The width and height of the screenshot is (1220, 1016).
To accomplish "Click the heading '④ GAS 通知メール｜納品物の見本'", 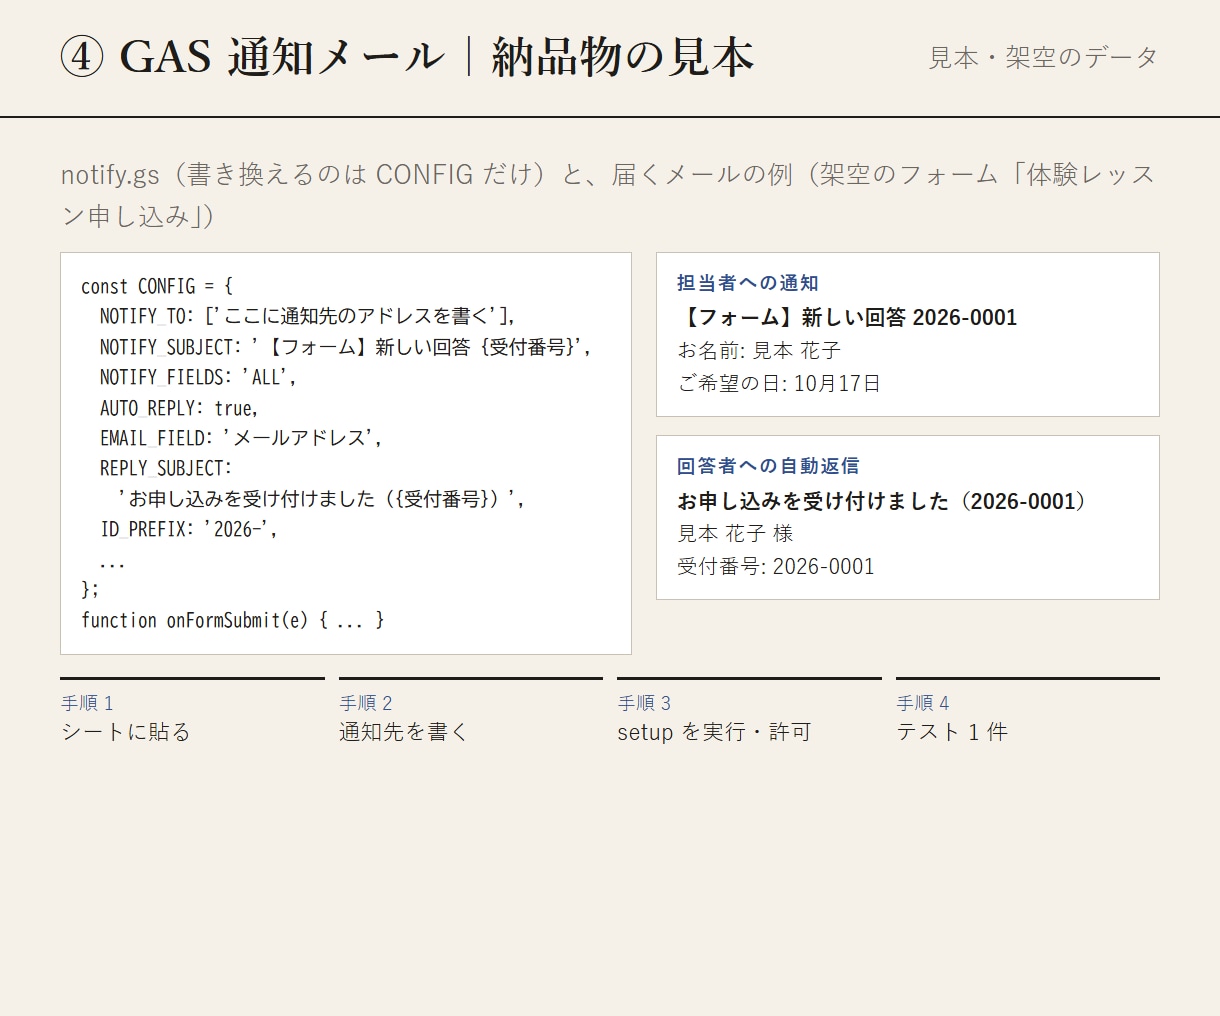I will [x=407, y=57].
